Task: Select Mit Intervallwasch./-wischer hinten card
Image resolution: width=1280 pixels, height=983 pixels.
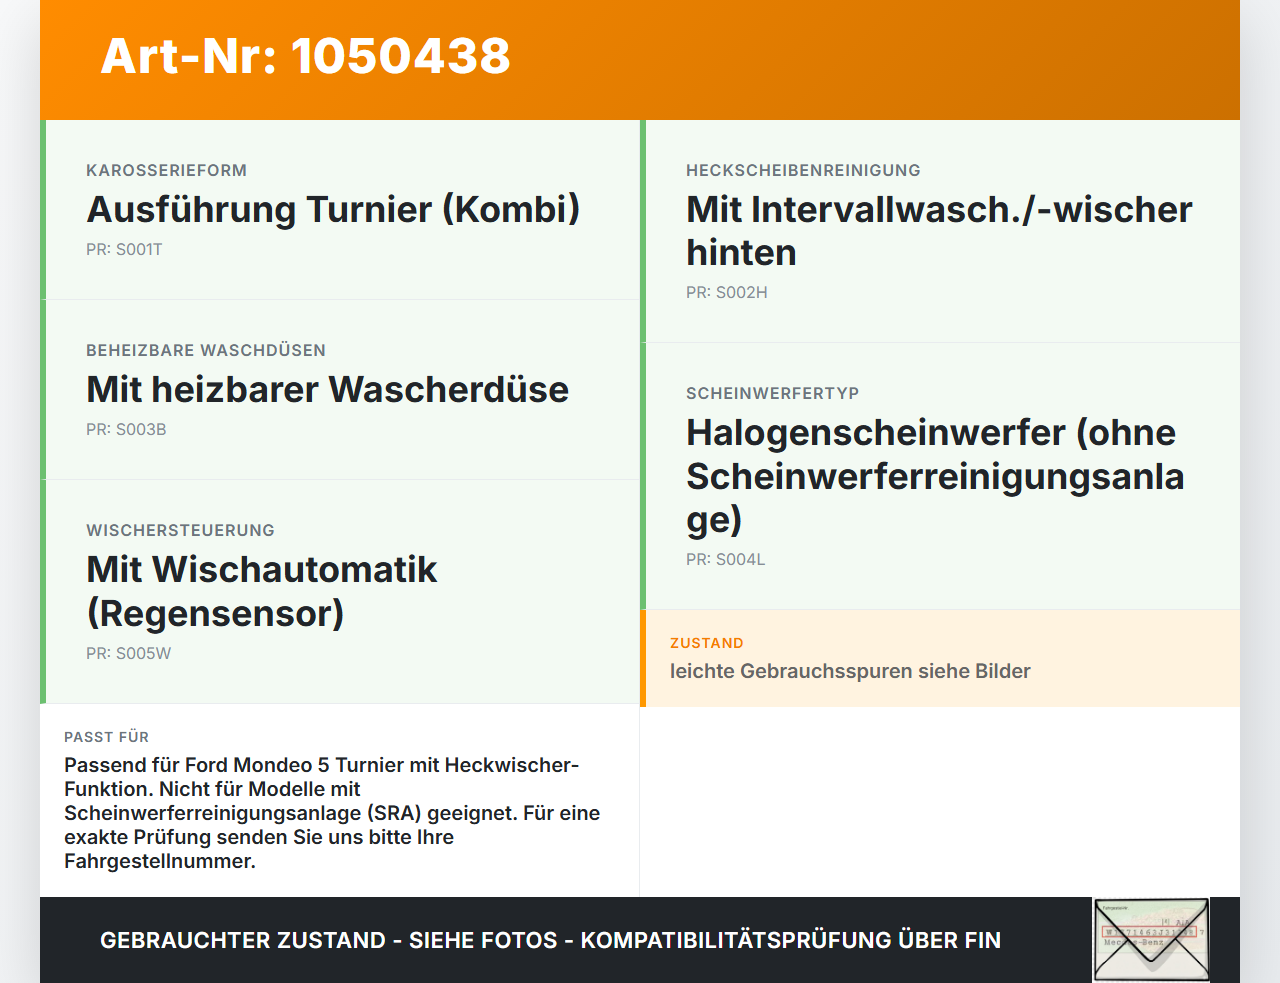Action: point(940,231)
